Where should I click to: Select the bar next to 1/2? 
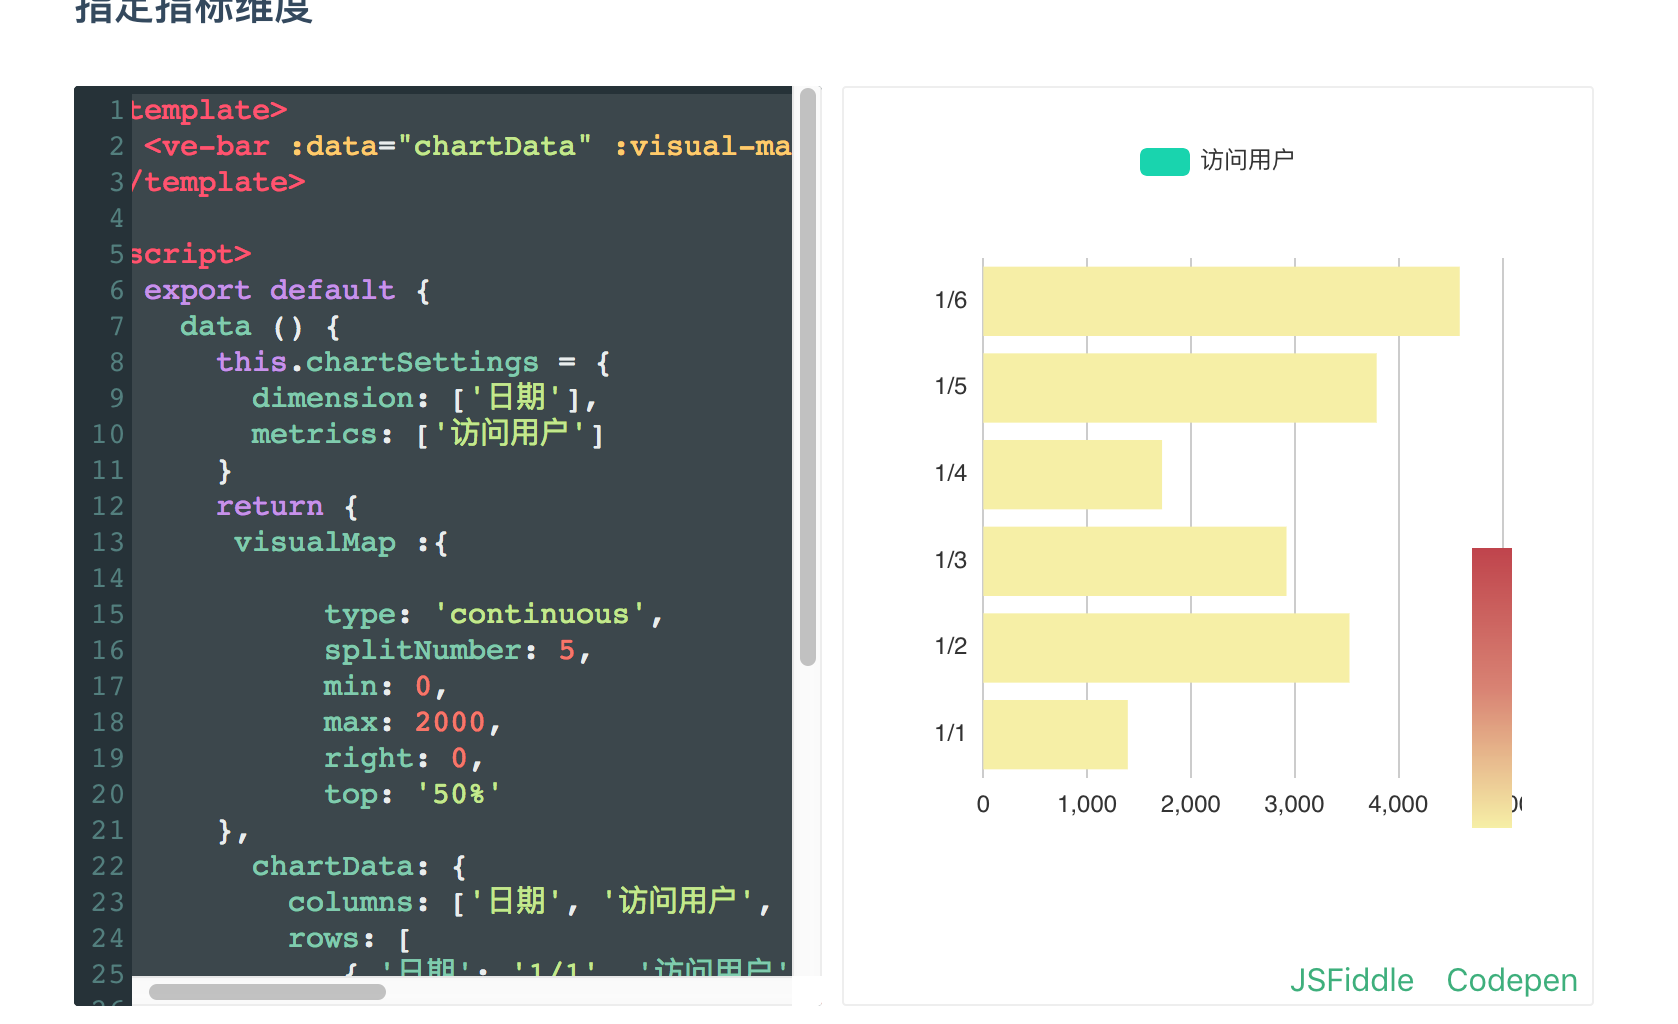pyautogui.click(x=1165, y=648)
